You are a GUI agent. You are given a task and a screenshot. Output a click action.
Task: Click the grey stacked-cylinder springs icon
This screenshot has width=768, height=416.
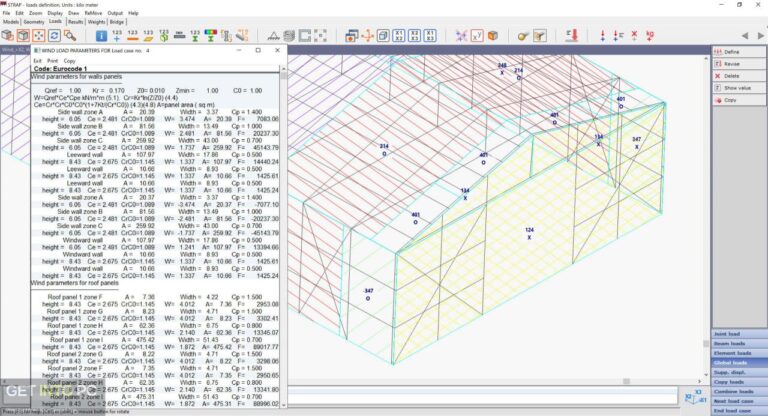pos(289,35)
